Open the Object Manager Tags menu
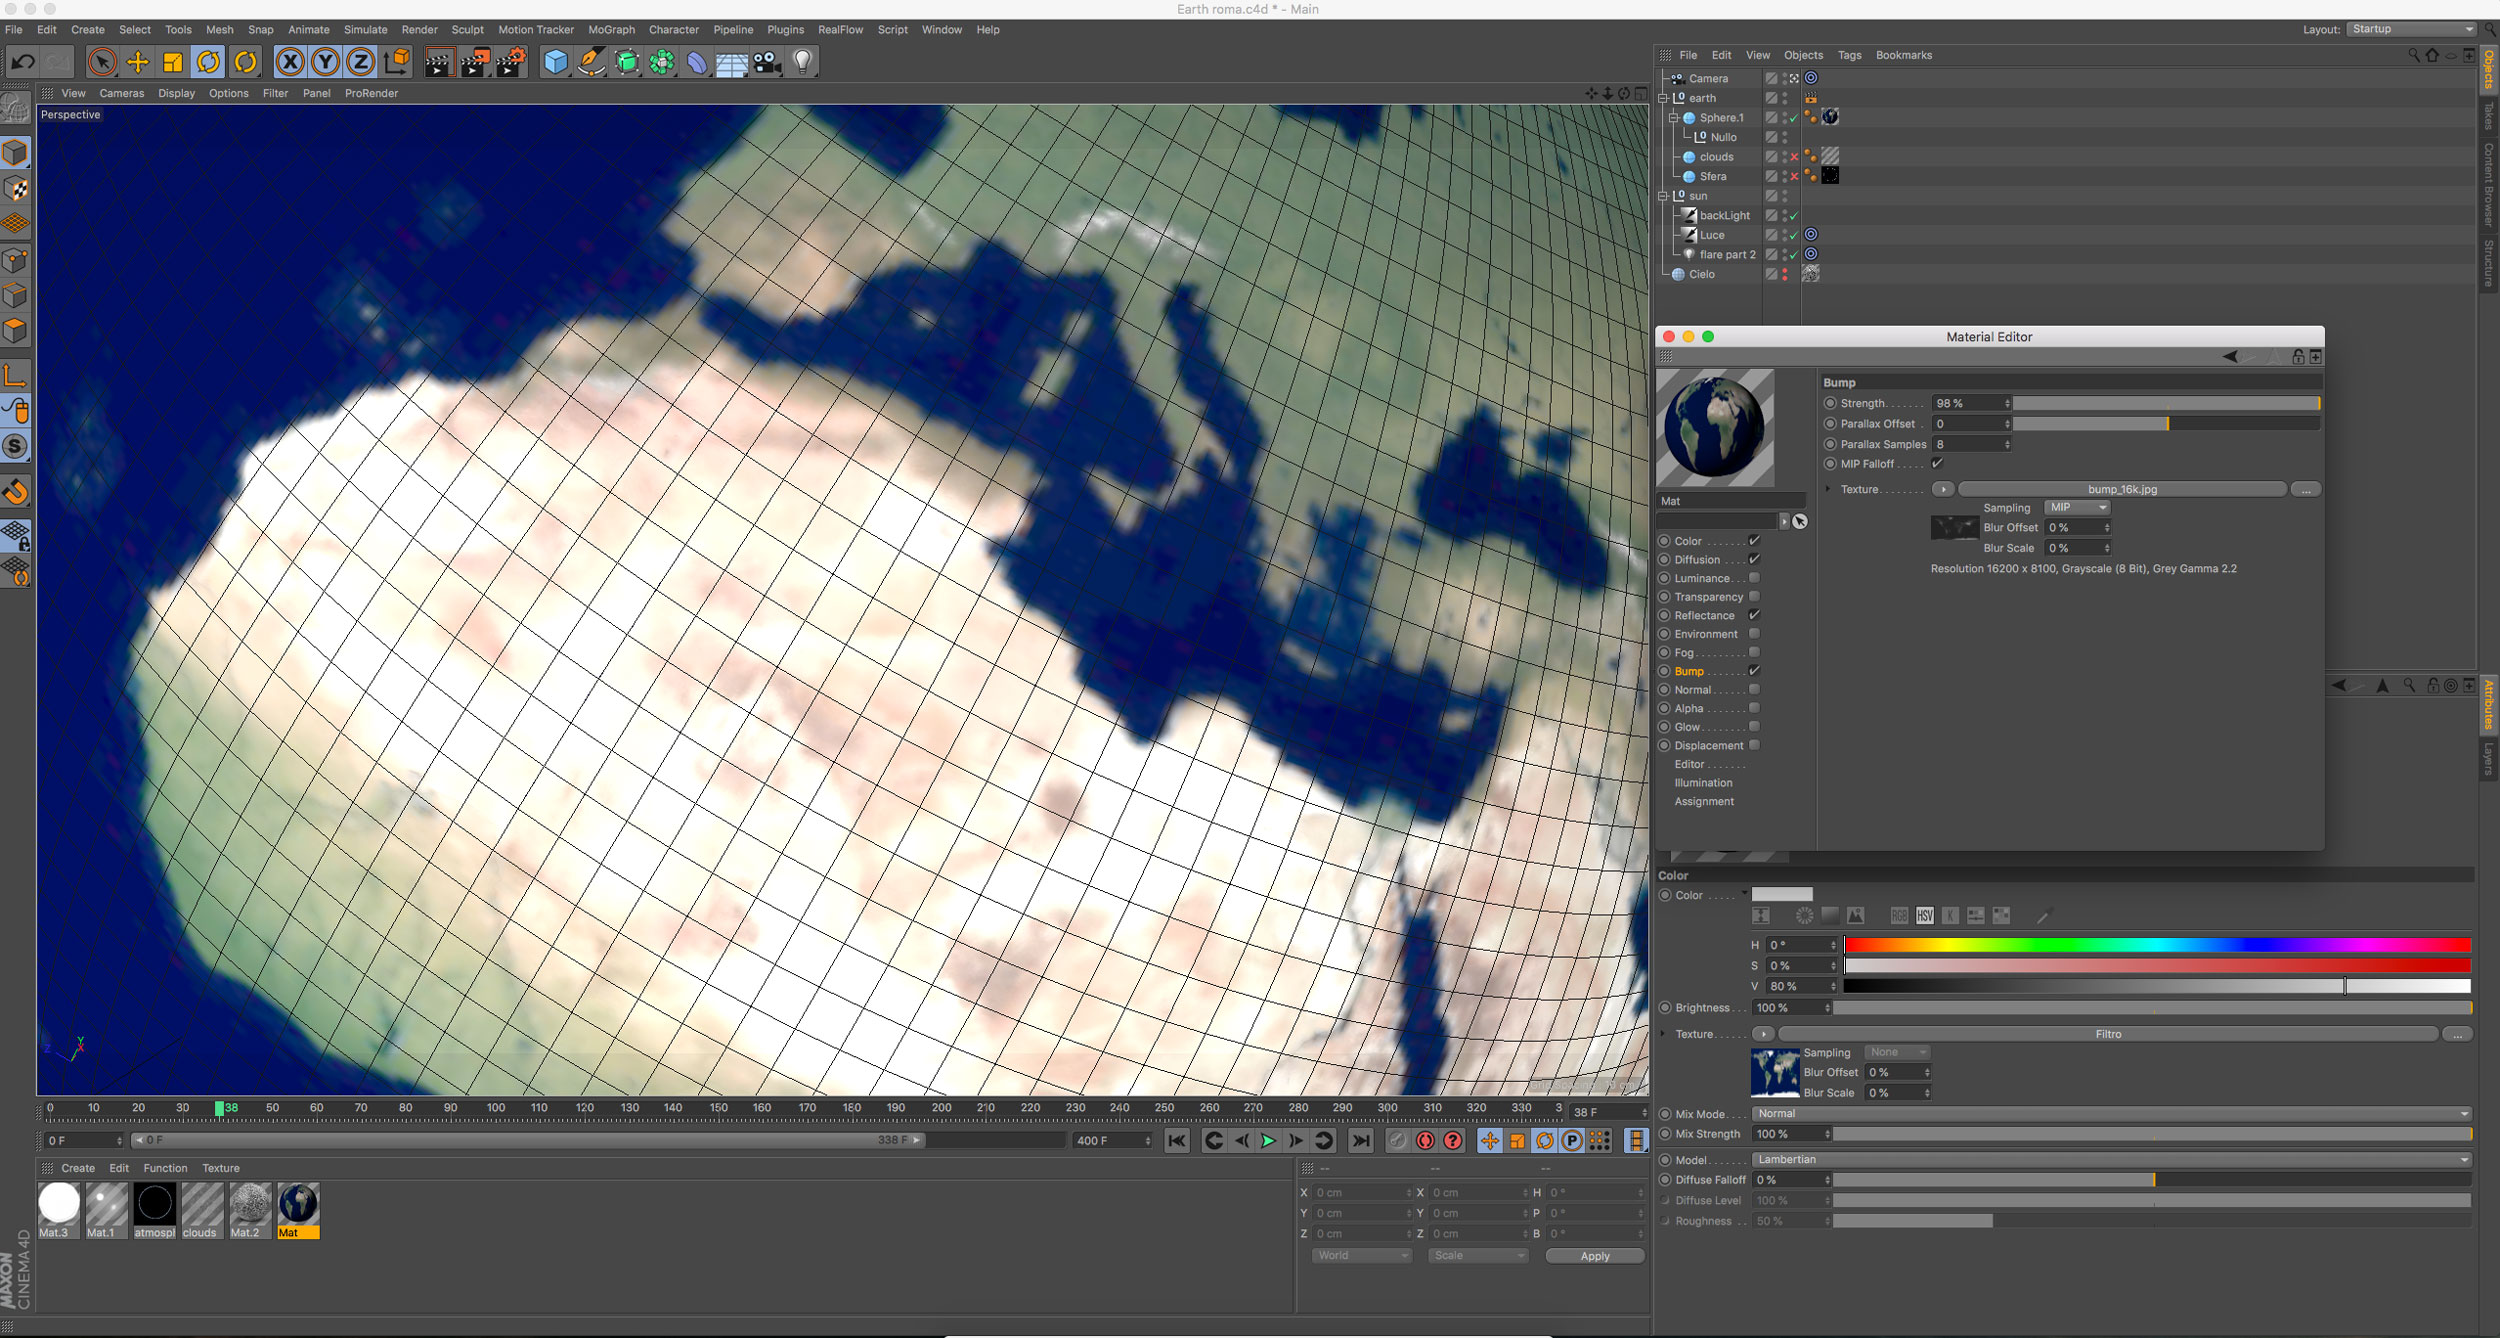 click(x=1849, y=55)
